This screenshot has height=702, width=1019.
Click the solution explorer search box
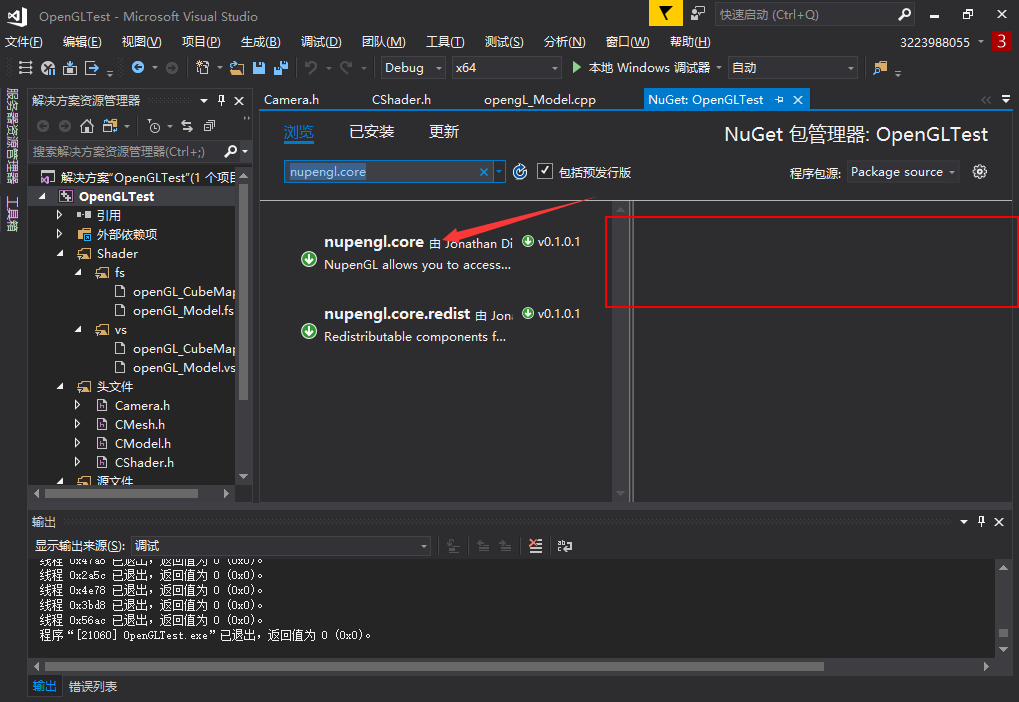127,151
